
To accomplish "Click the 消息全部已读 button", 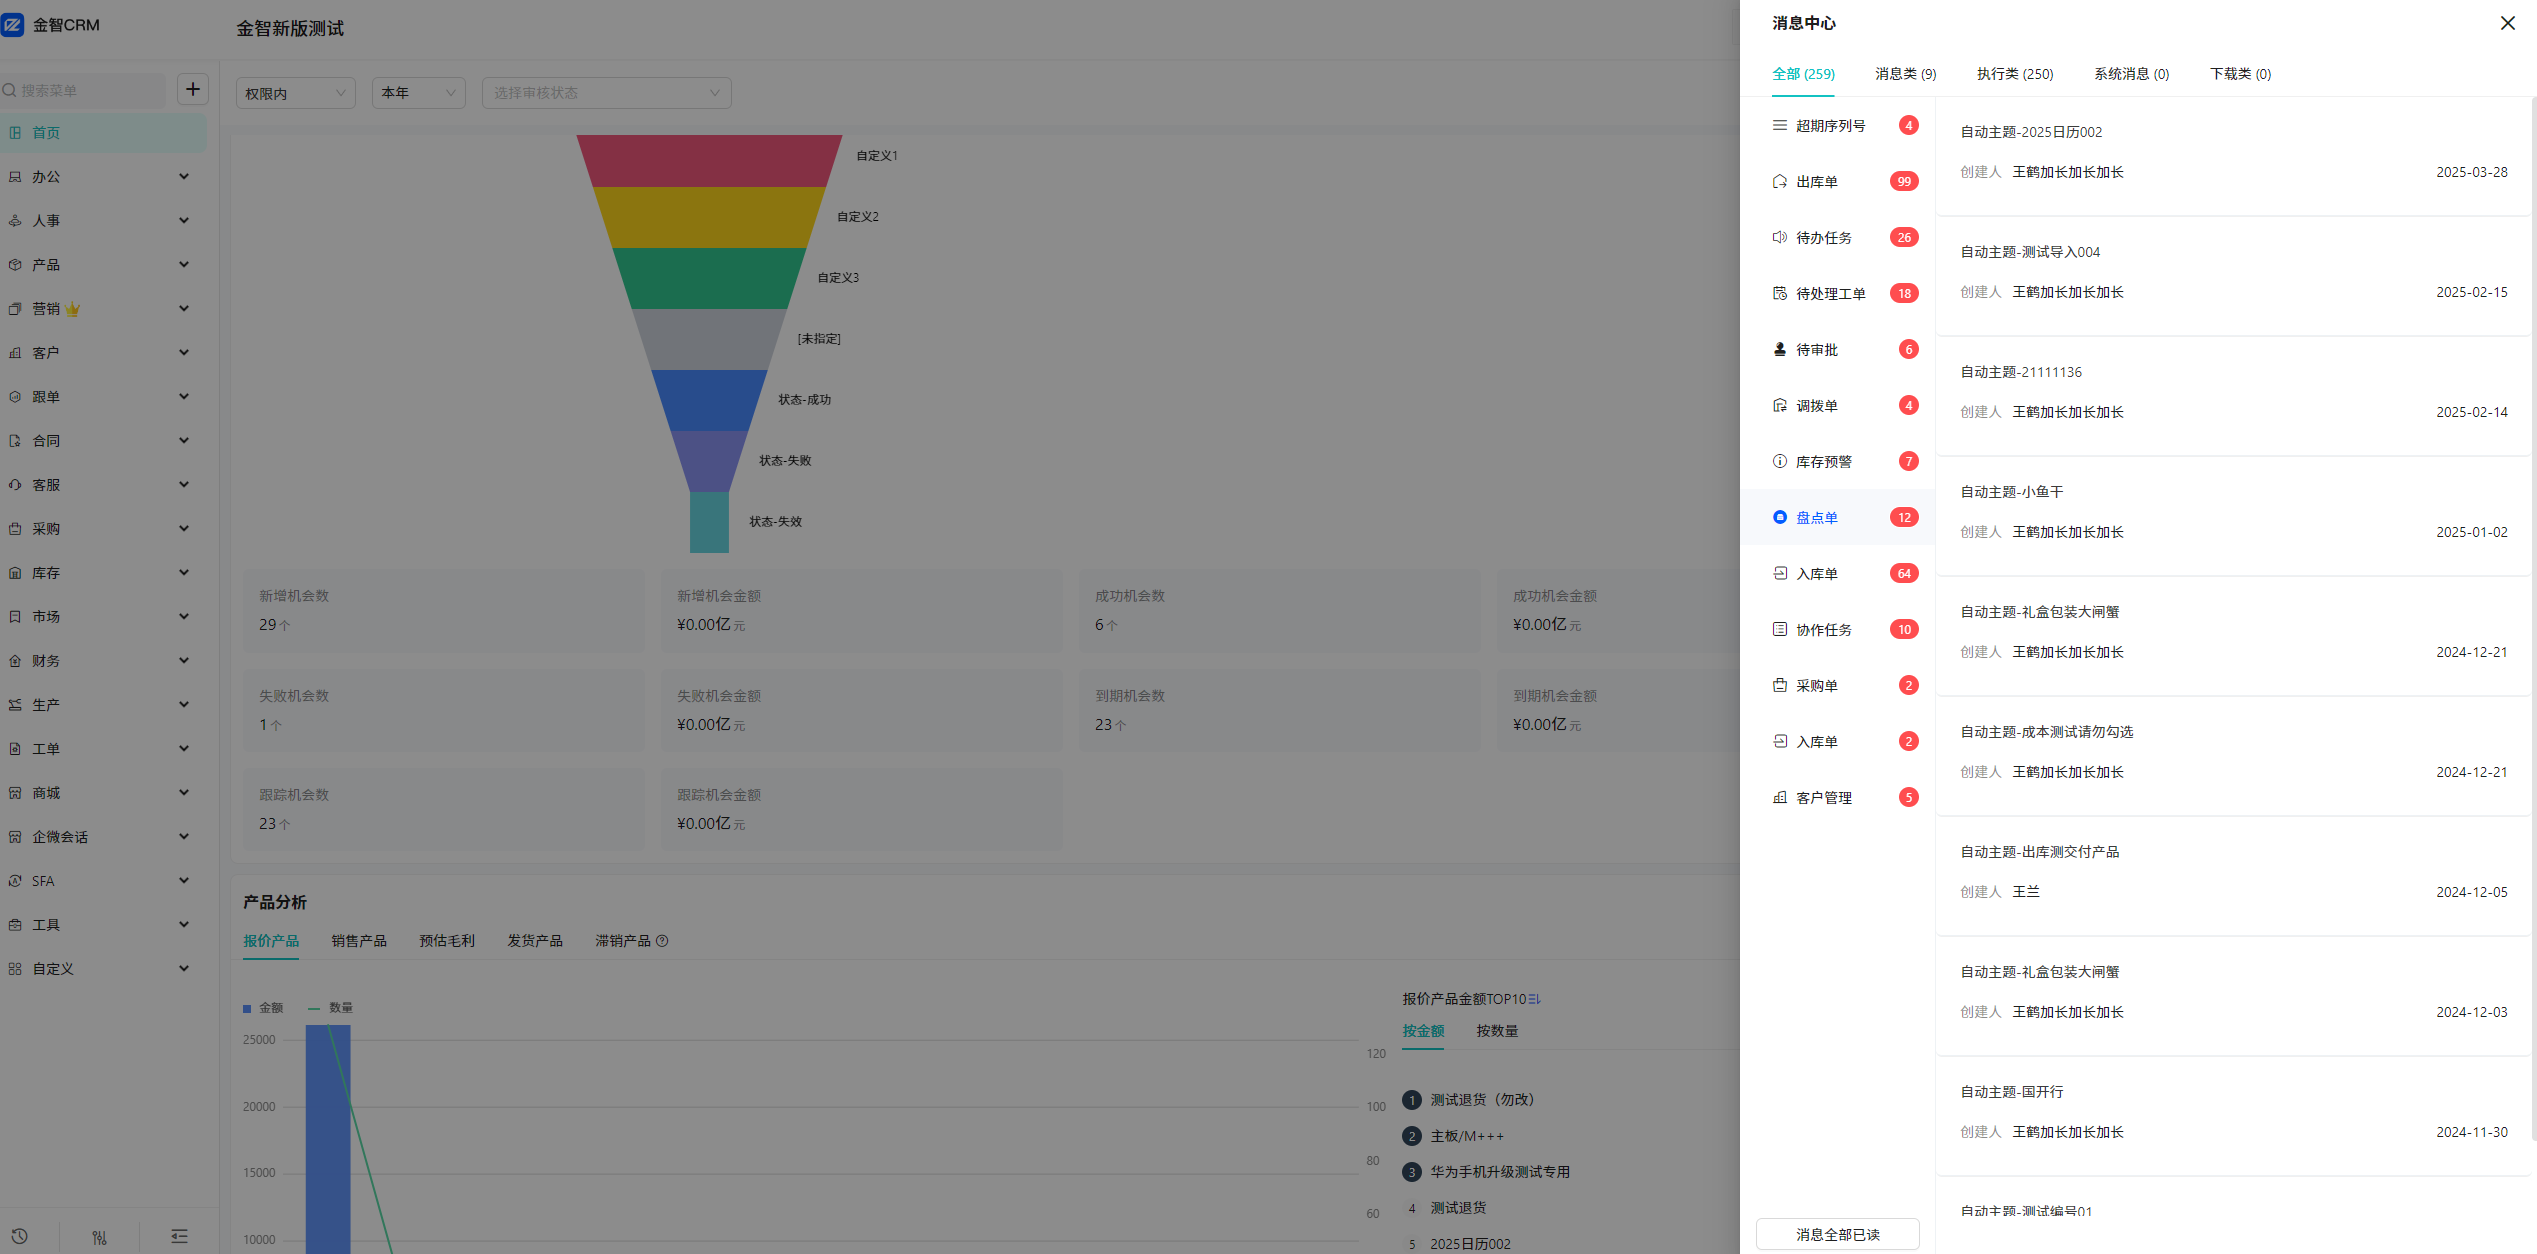I will 1838,1234.
